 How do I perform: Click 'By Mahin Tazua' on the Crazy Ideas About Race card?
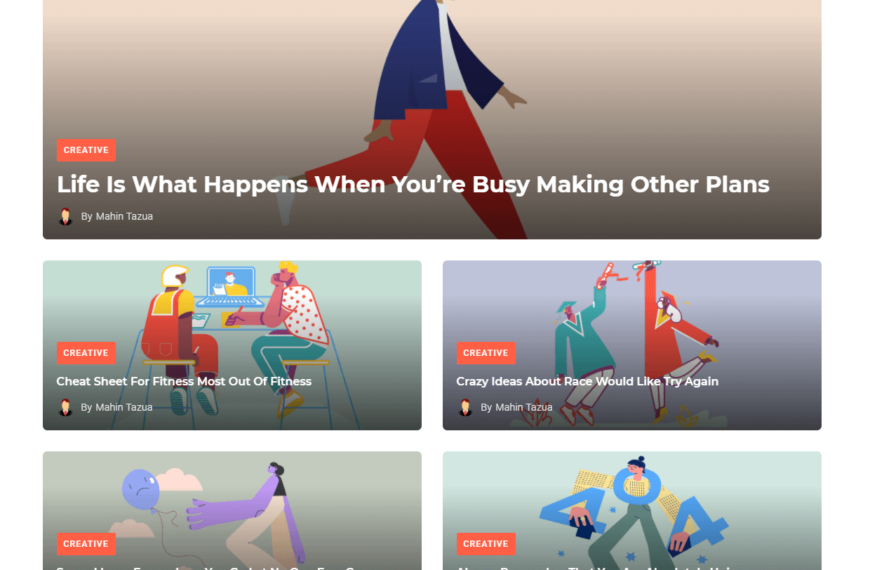coord(517,407)
